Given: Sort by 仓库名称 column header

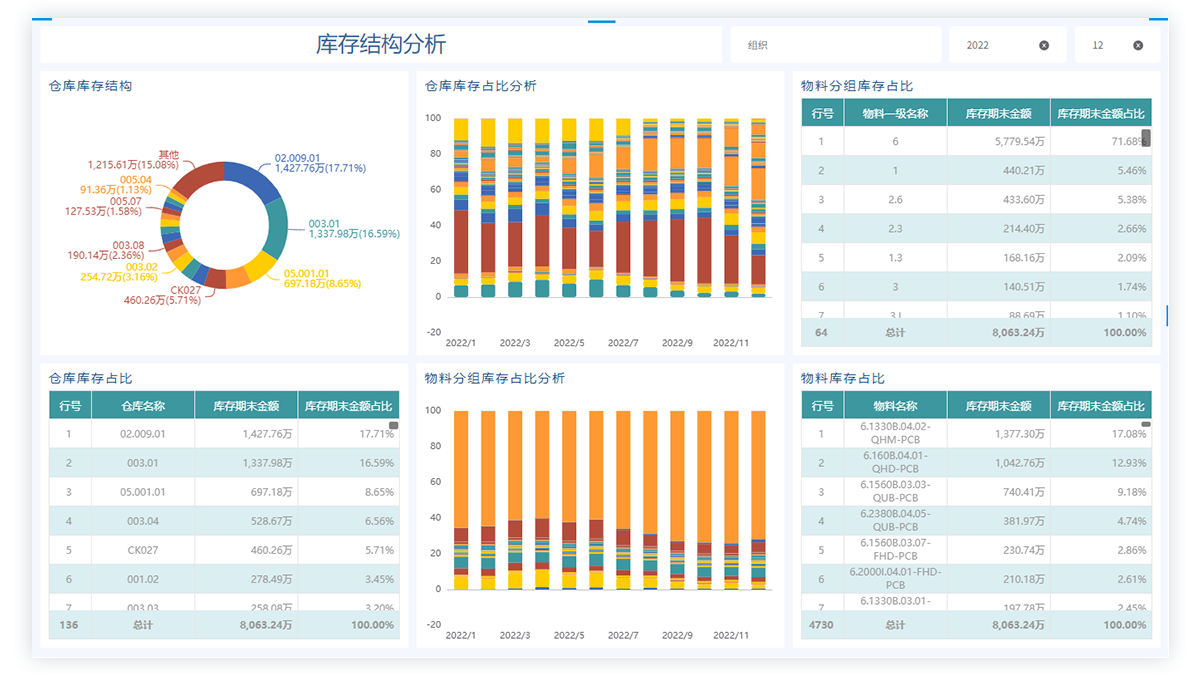Looking at the screenshot, I should 143,406.
